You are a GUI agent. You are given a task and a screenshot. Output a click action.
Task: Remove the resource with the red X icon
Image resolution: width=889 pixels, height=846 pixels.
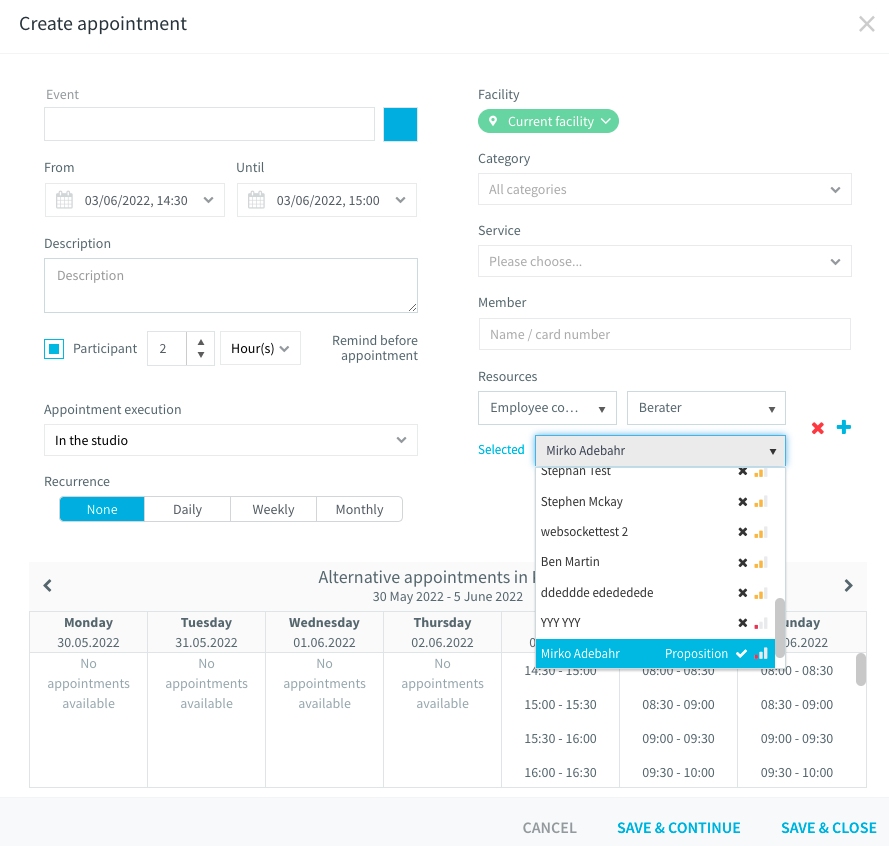click(817, 428)
